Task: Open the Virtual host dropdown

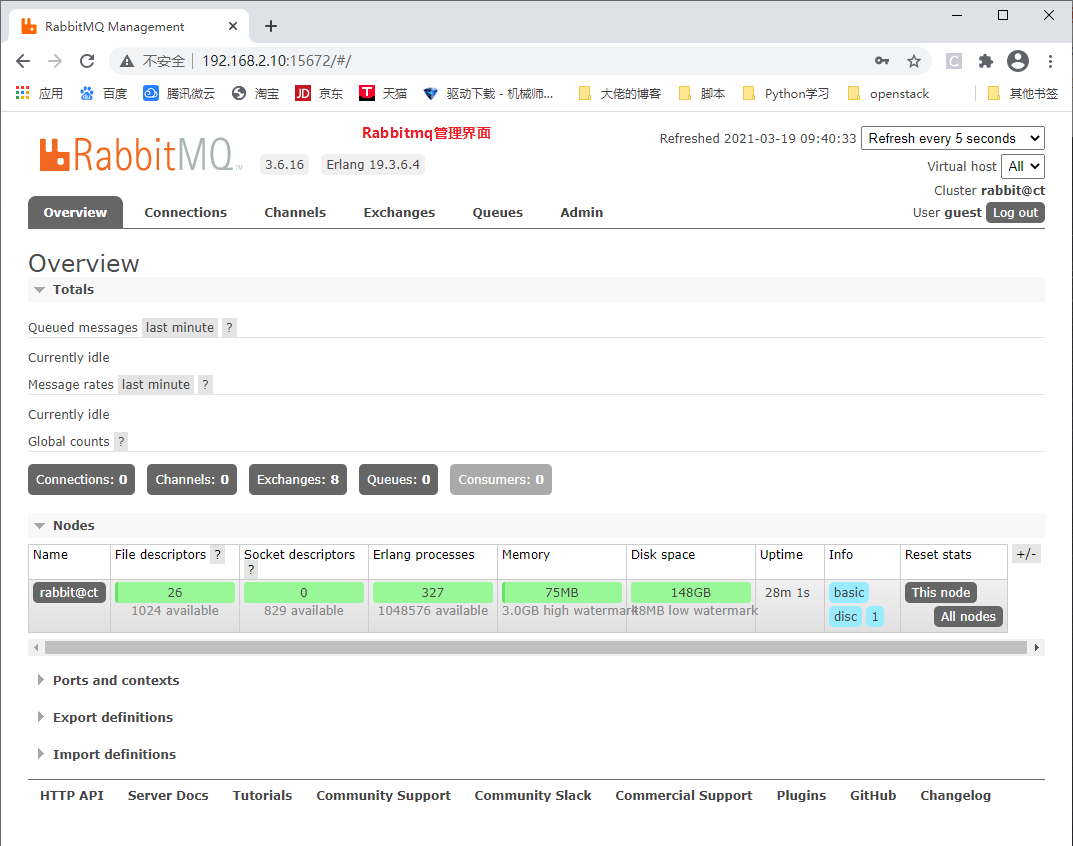Action: pyautogui.click(x=1023, y=166)
